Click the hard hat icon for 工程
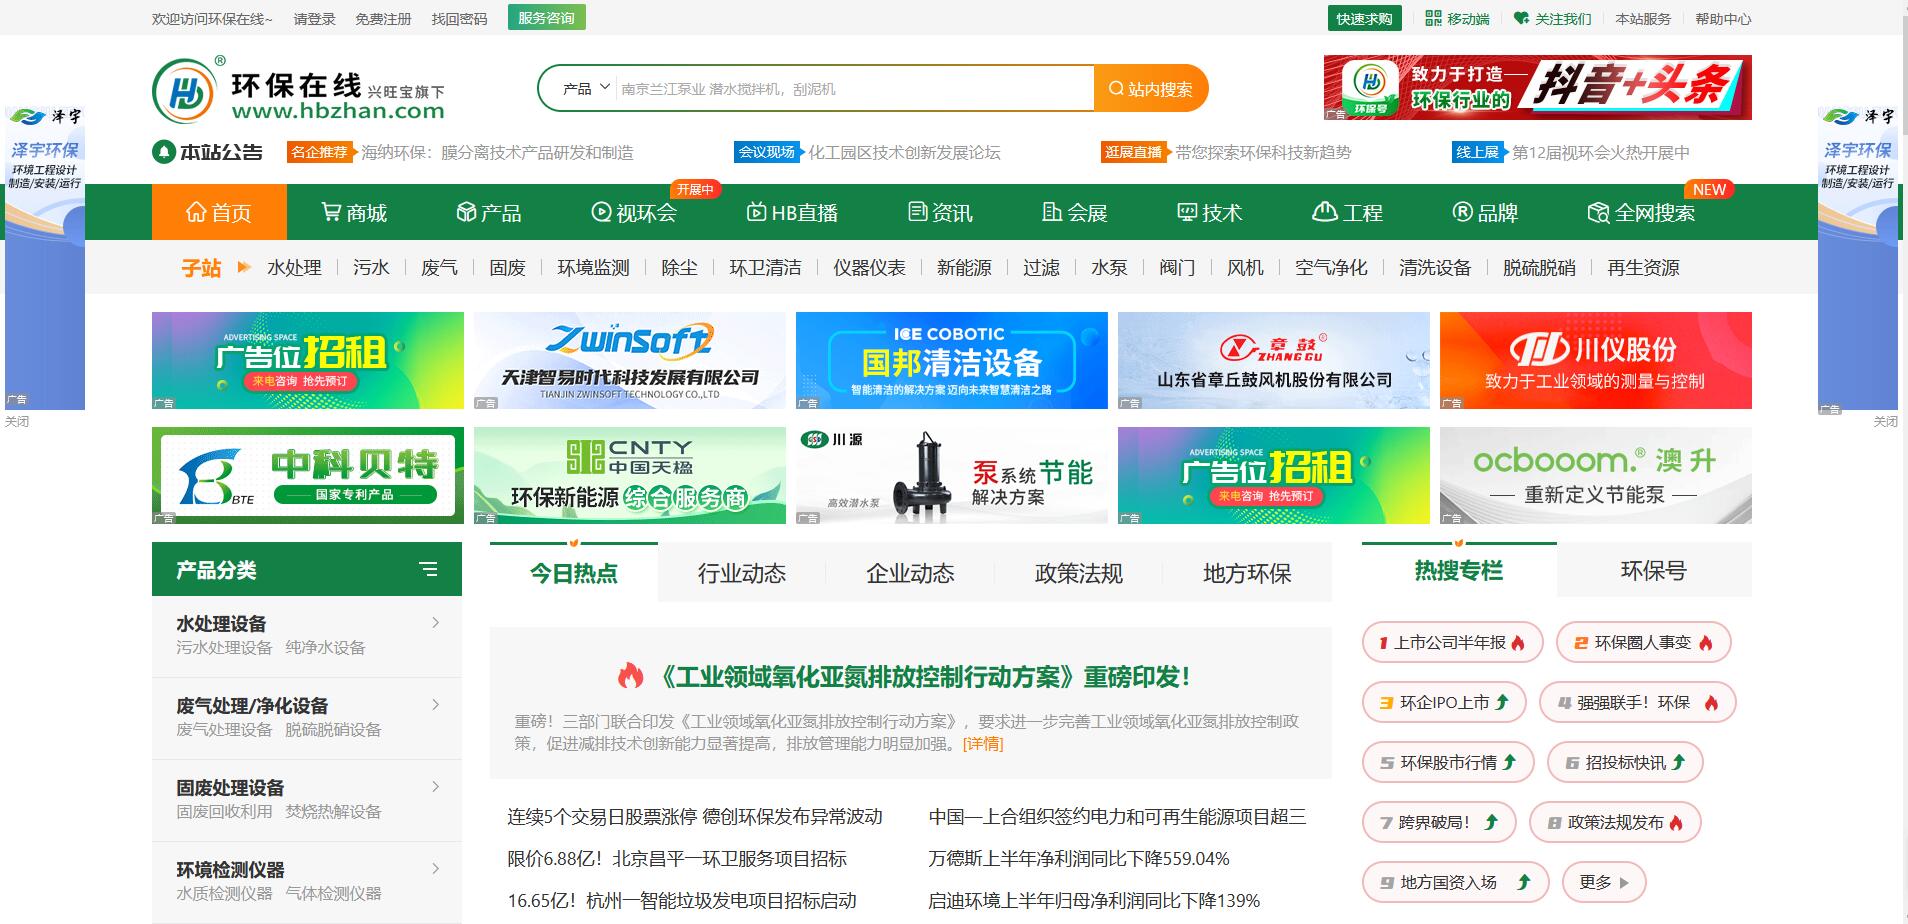 [1325, 212]
